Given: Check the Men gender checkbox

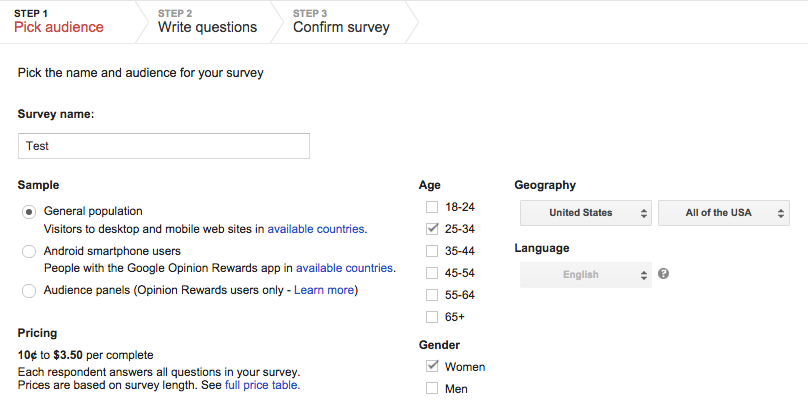Looking at the screenshot, I should point(432,389).
